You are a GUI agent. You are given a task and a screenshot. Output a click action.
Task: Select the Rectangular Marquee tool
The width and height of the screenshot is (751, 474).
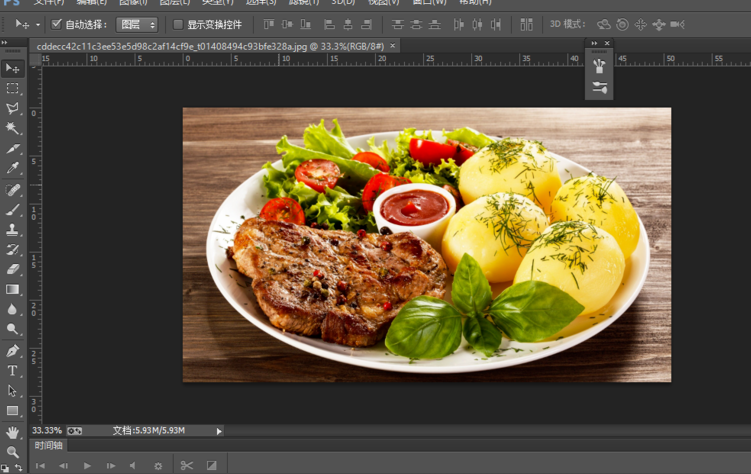[x=13, y=89]
